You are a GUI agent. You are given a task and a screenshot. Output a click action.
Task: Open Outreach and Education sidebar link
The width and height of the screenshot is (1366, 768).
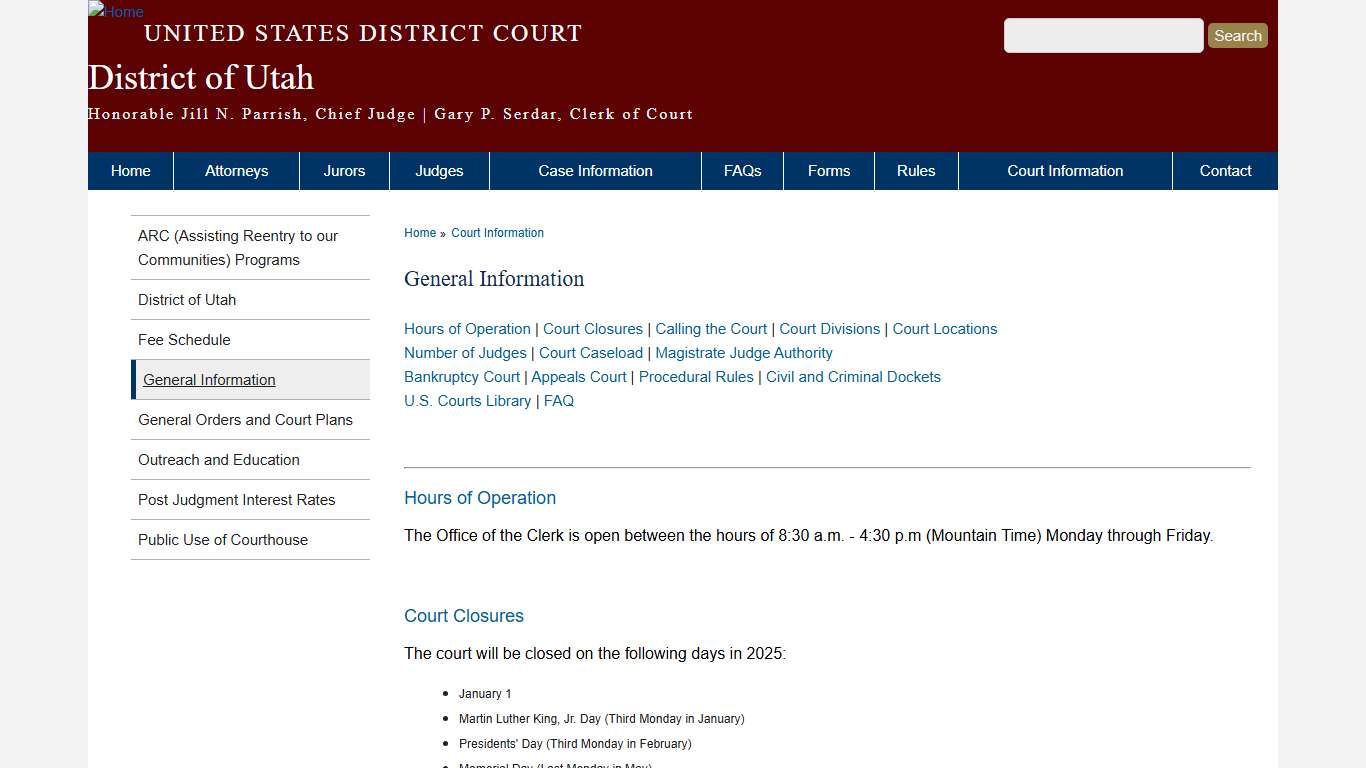219,460
